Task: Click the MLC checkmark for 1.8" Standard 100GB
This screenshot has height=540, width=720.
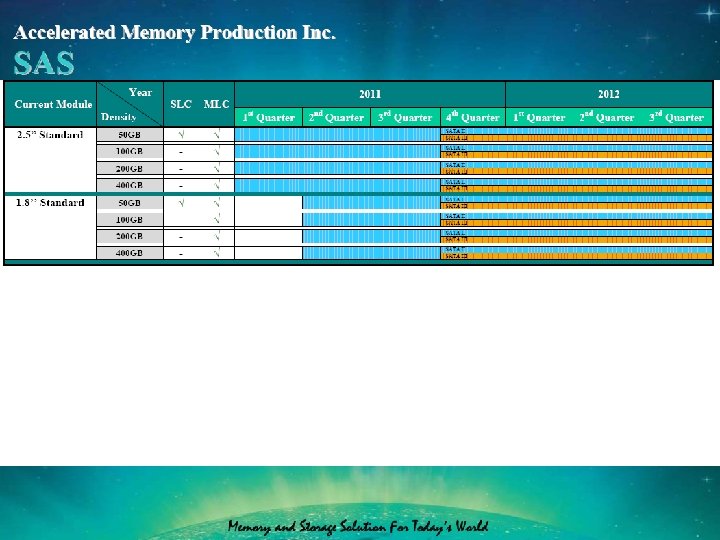Action: pos(217,219)
